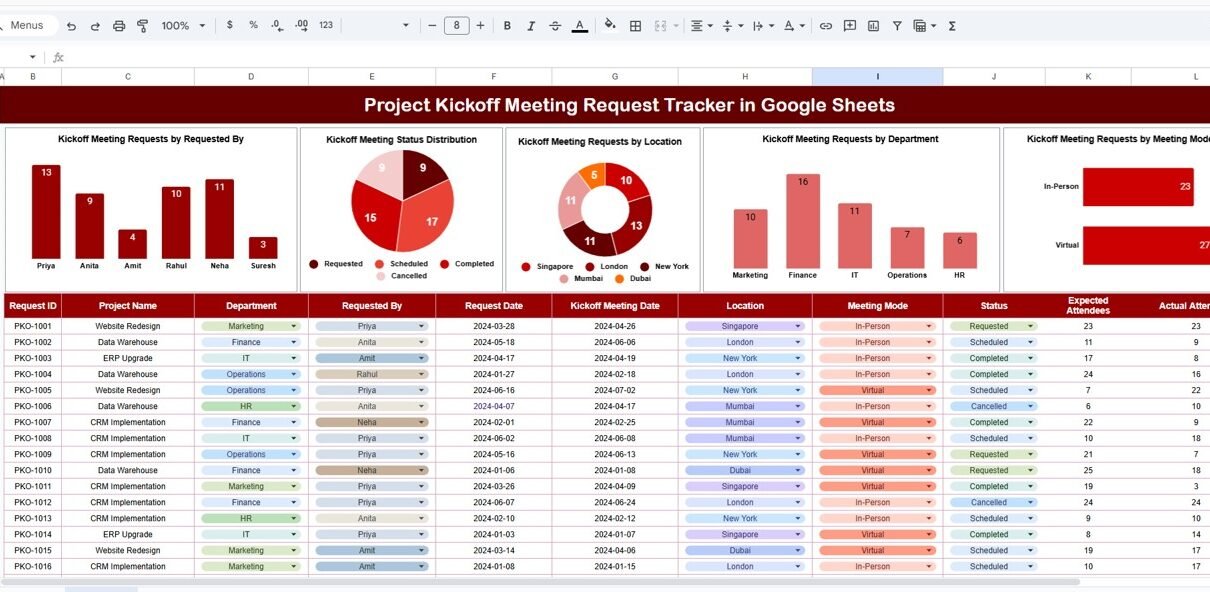Open the Functions sigma icon

[951, 26]
